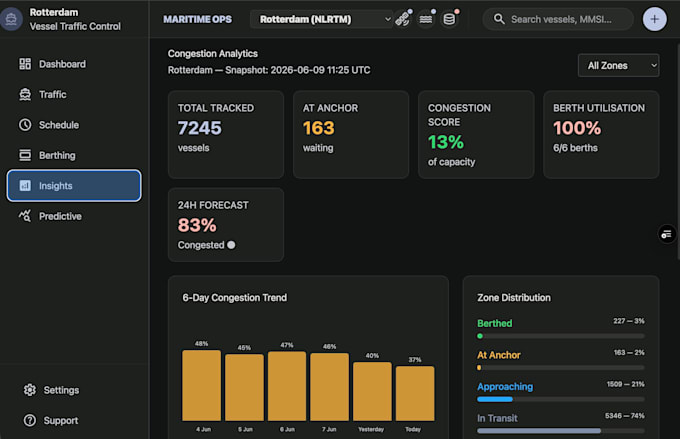
Task: Click the search magnifier icon
Action: pyautogui.click(x=499, y=19)
